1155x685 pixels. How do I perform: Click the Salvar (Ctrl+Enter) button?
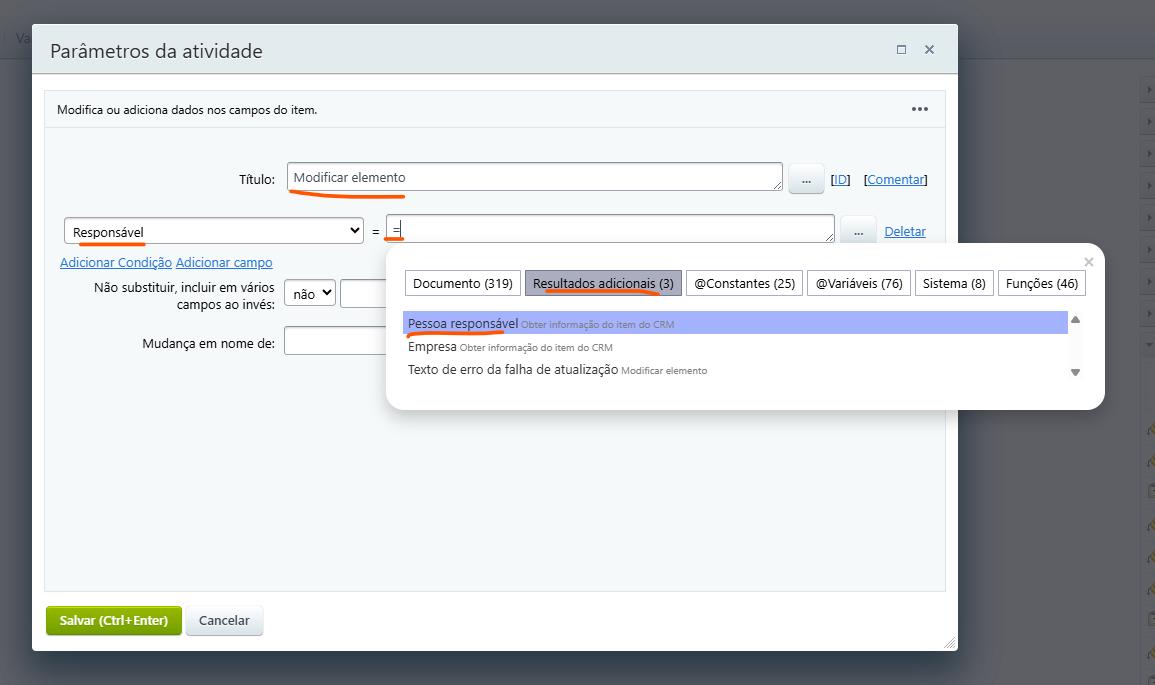pyautogui.click(x=113, y=620)
